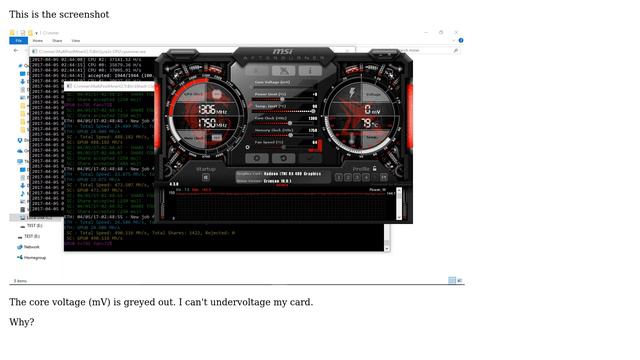This screenshot has height=360, width=640.
Task: Open Afterburner Kombustor K button
Action: [257, 71]
